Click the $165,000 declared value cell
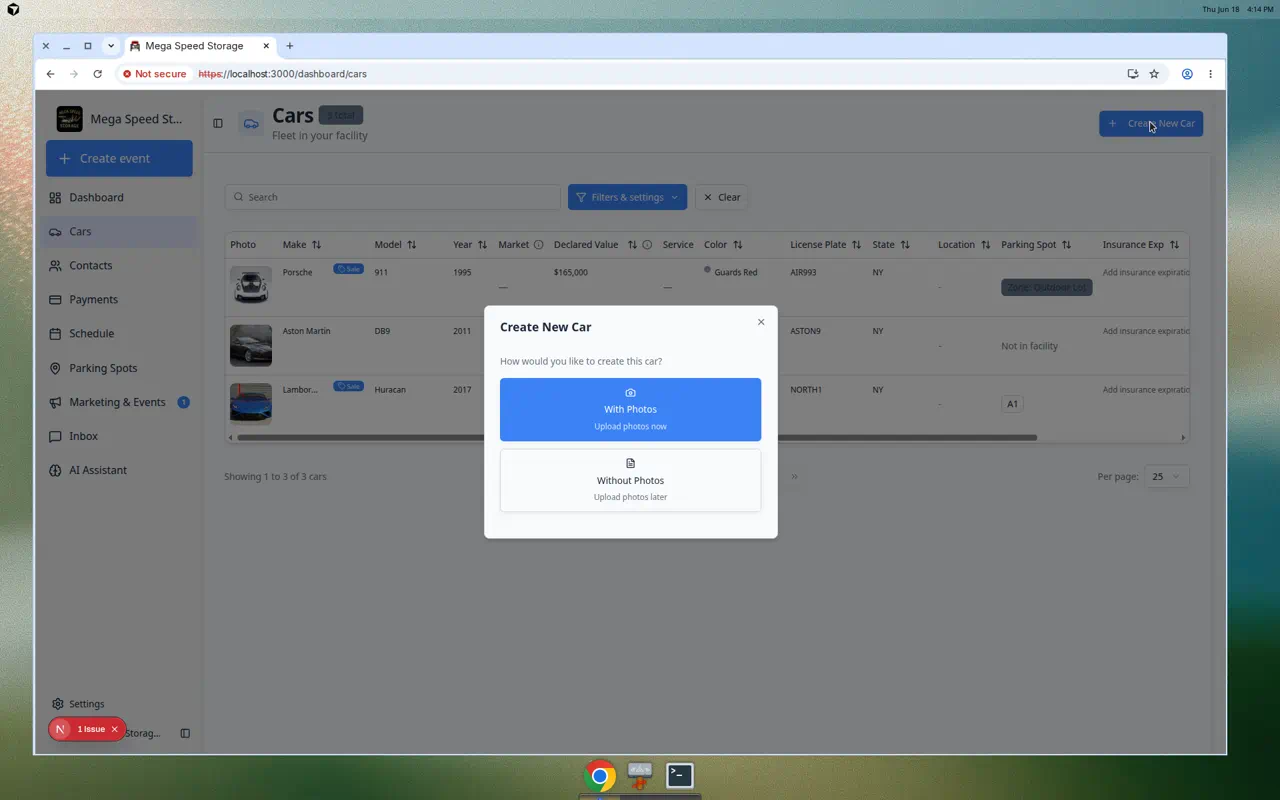This screenshot has height=800, width=1280. point(571,272)
